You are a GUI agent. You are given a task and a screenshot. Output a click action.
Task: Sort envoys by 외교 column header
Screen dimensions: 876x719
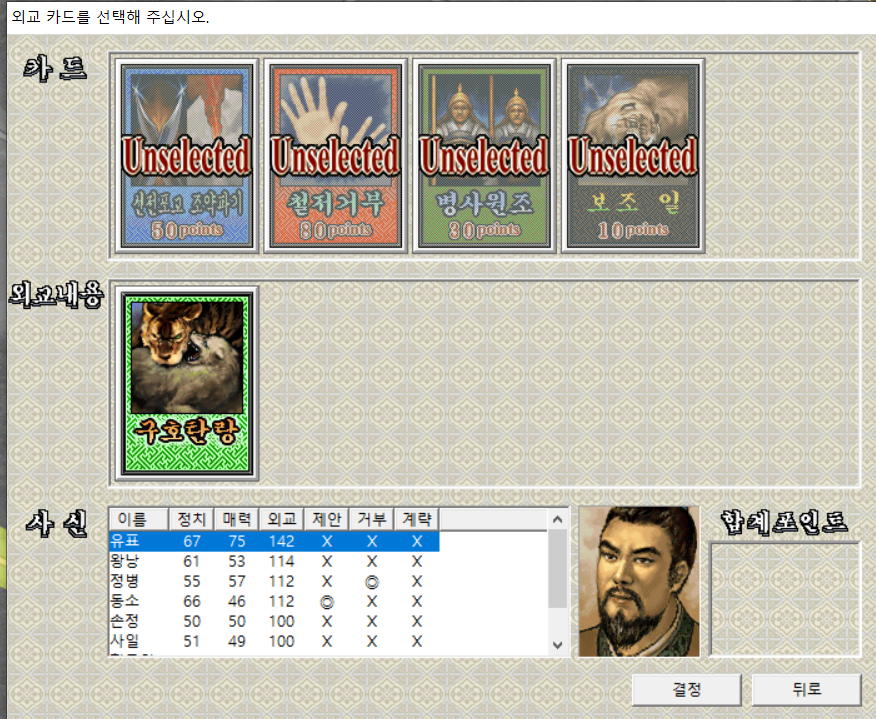(282, 519)
